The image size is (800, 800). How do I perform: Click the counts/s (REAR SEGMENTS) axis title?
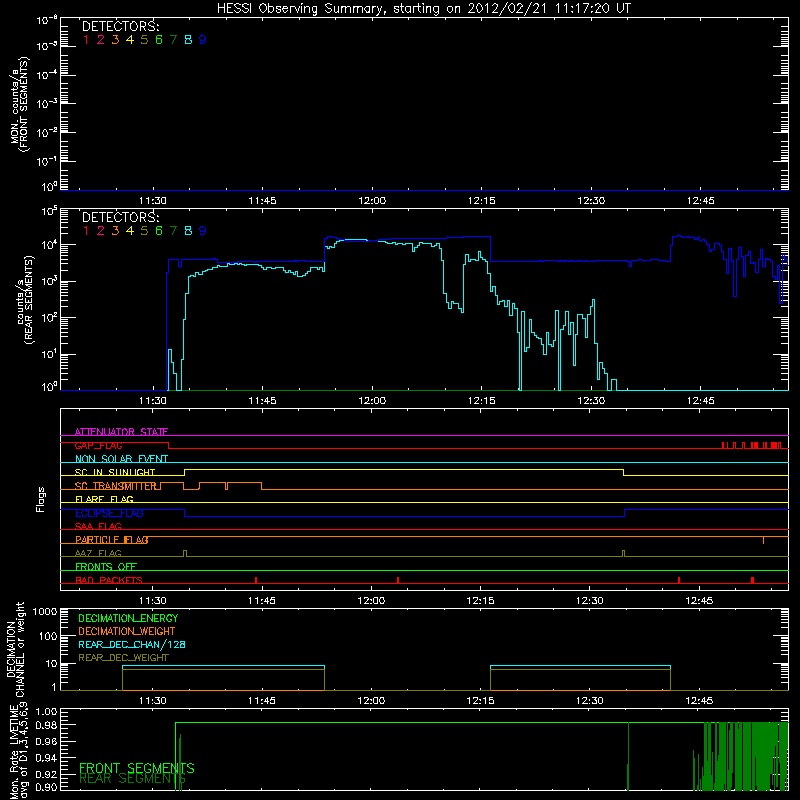[25, 299]
